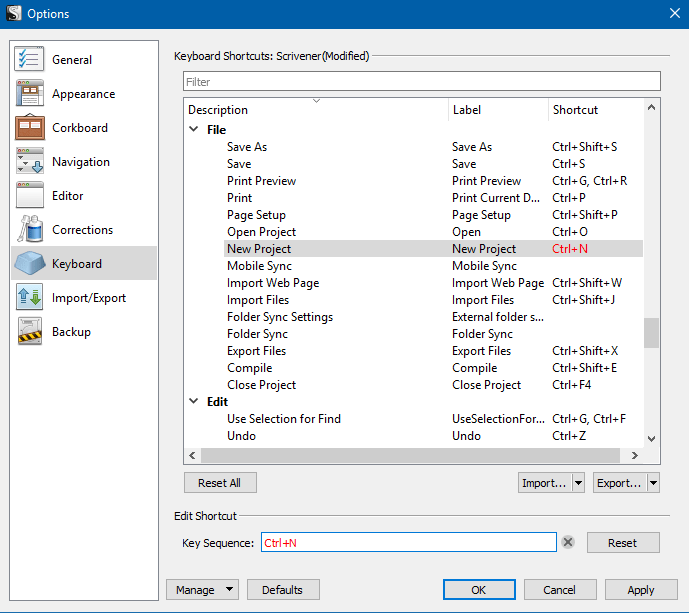Open the Manage dropdown menu

tap(202, 589)
